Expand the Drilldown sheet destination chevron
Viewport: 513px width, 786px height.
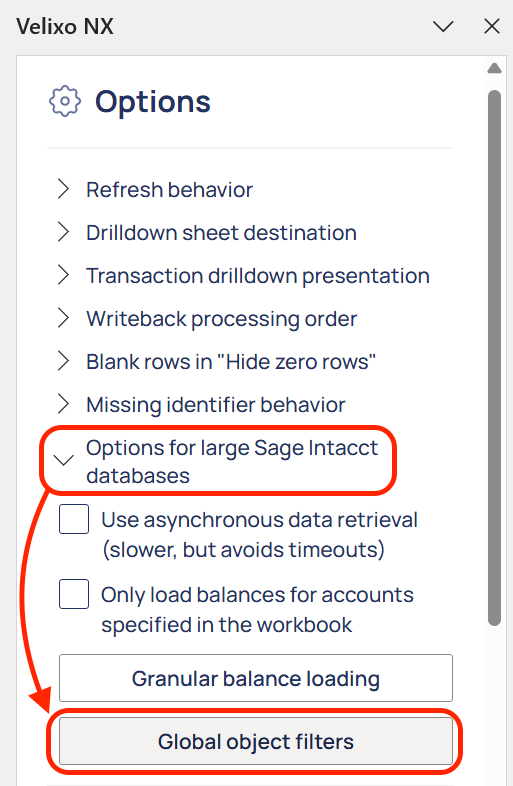(x=63, y=233)
